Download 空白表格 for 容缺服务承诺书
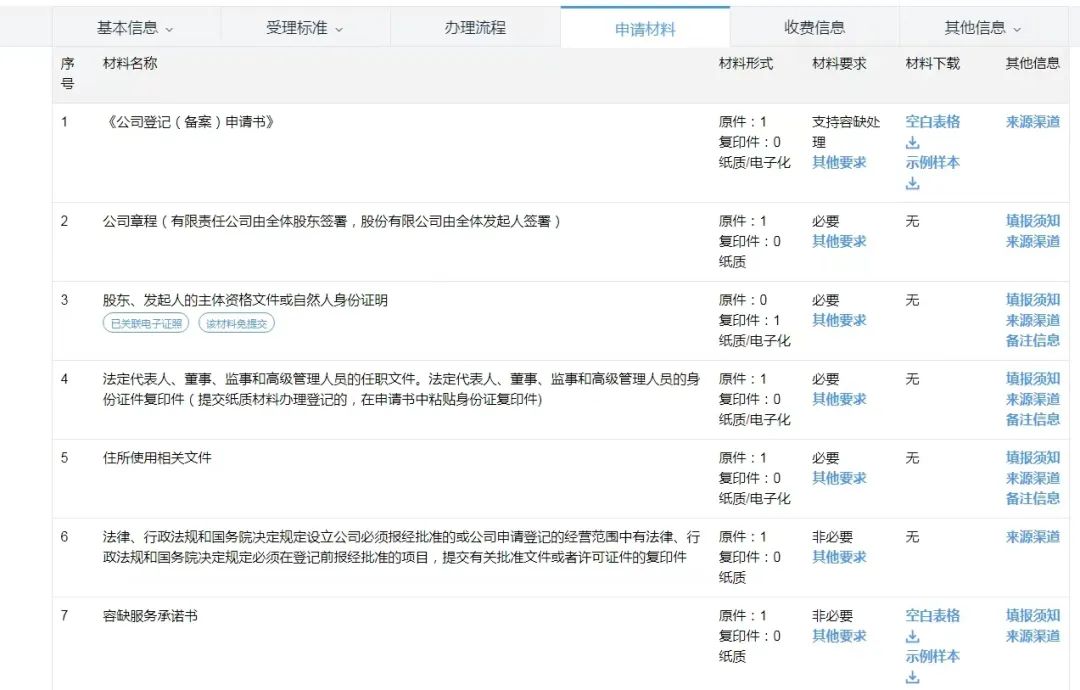 click(x=913, y=636)
